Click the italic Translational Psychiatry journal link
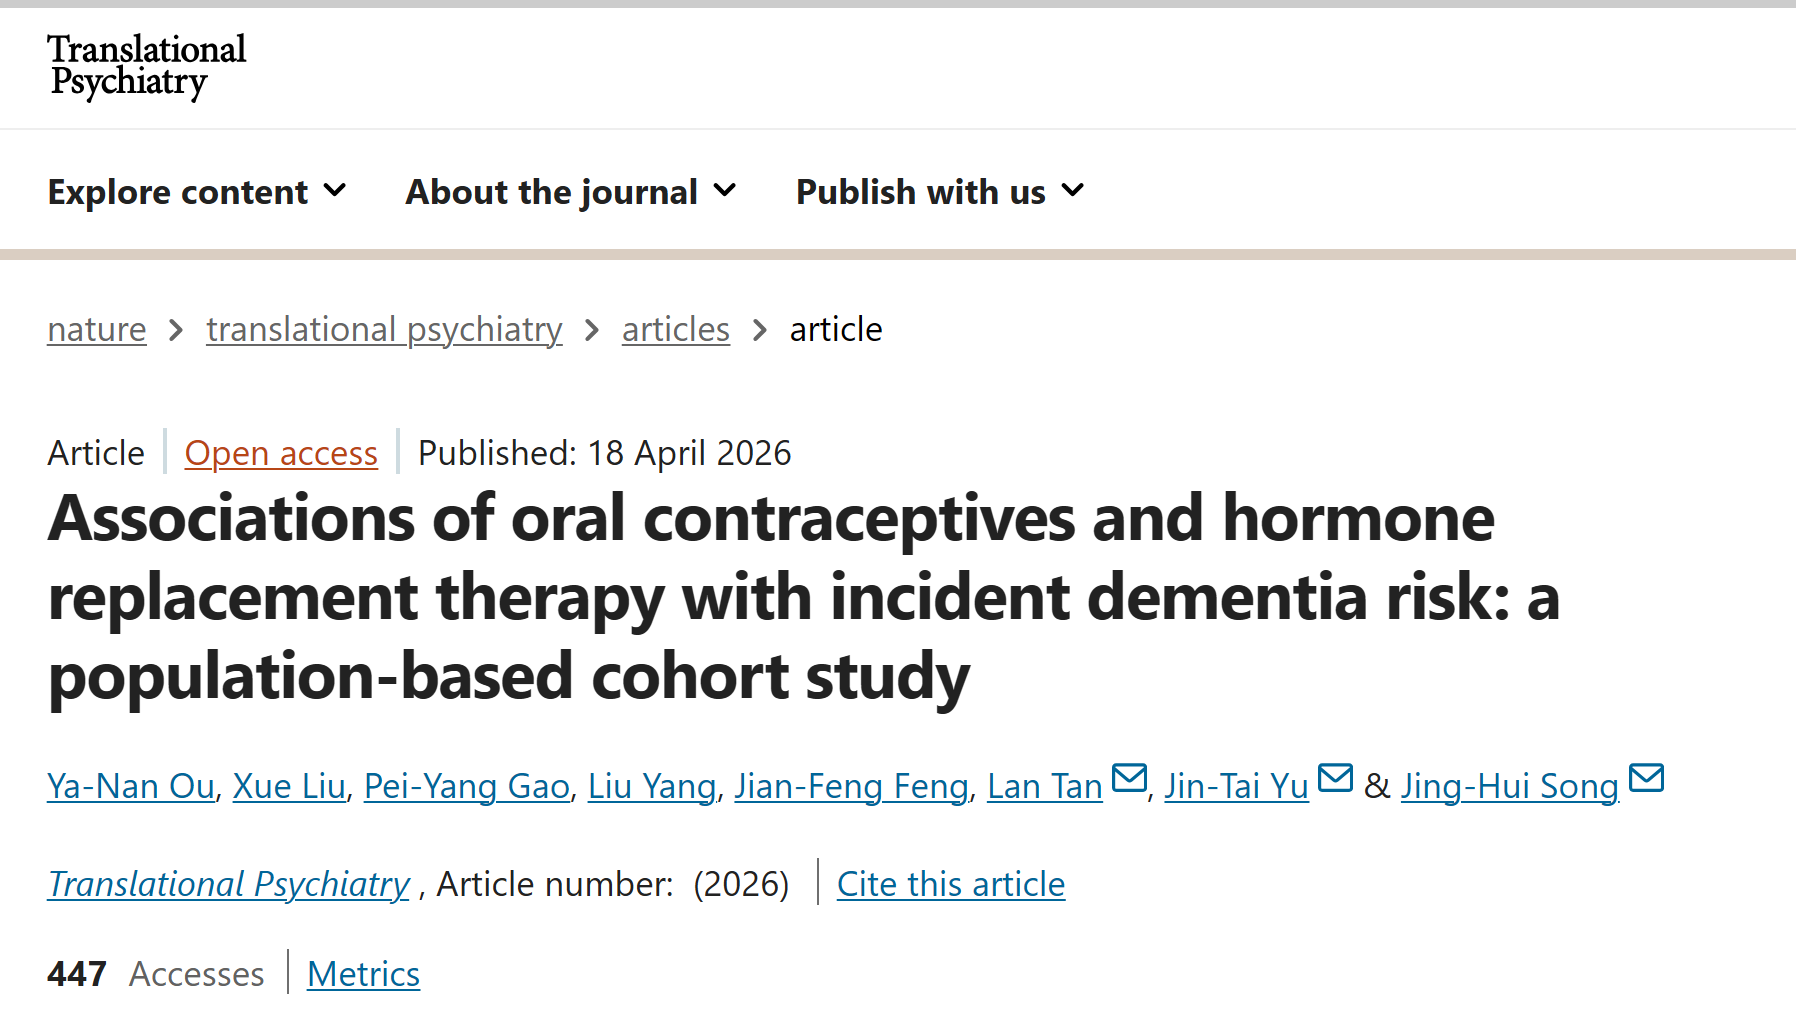 pyautogui.click(x=229, y=884)
